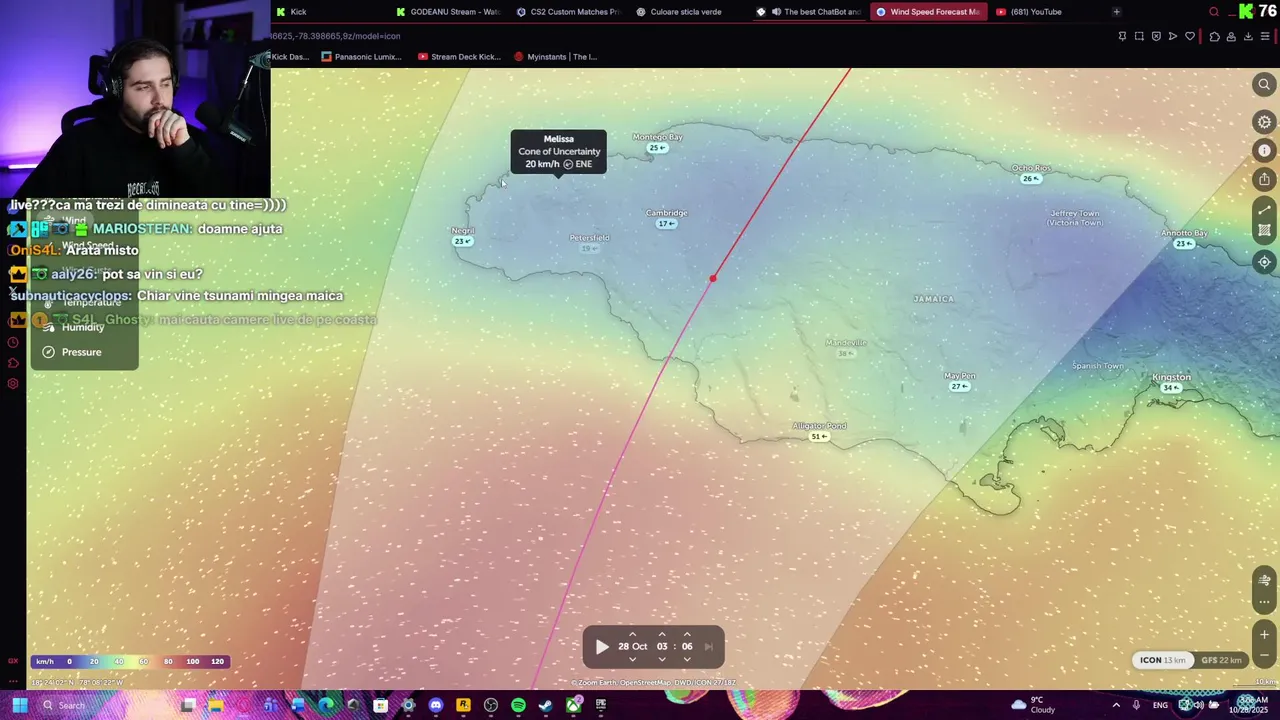Decrease the forecast hour with down arrow
1280x720 pixels.
click(x=662, y=659)
